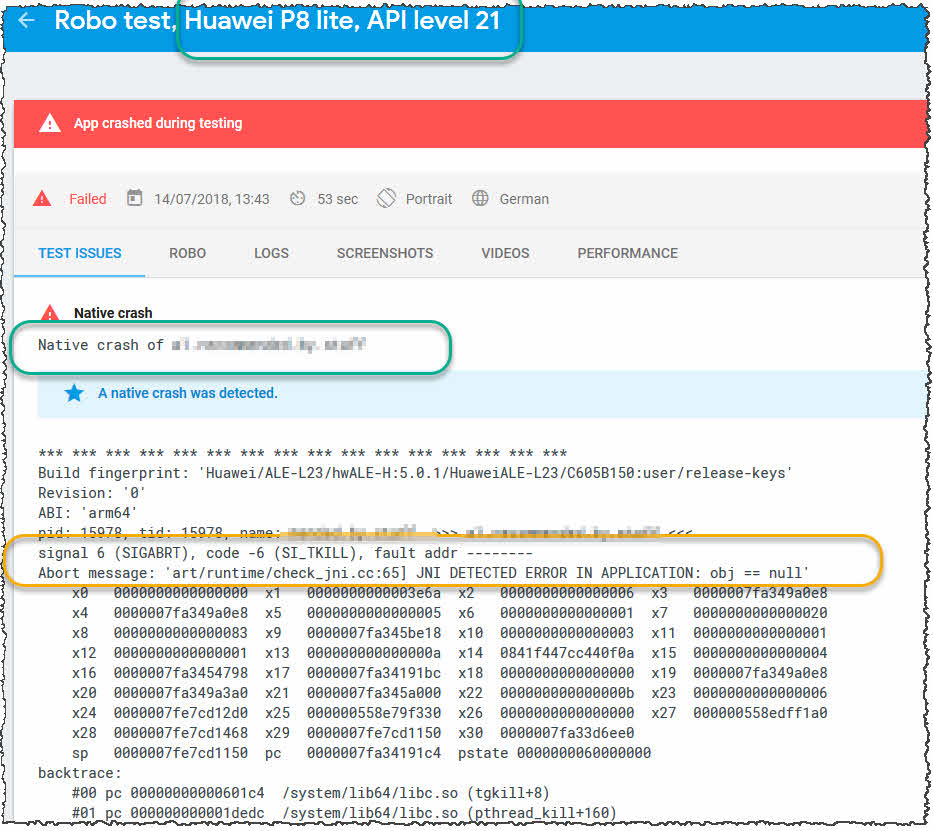Click the '#00 pc' tgkill backtrace line
This screenshot has height=831, width=933.
tap(311, 794)
